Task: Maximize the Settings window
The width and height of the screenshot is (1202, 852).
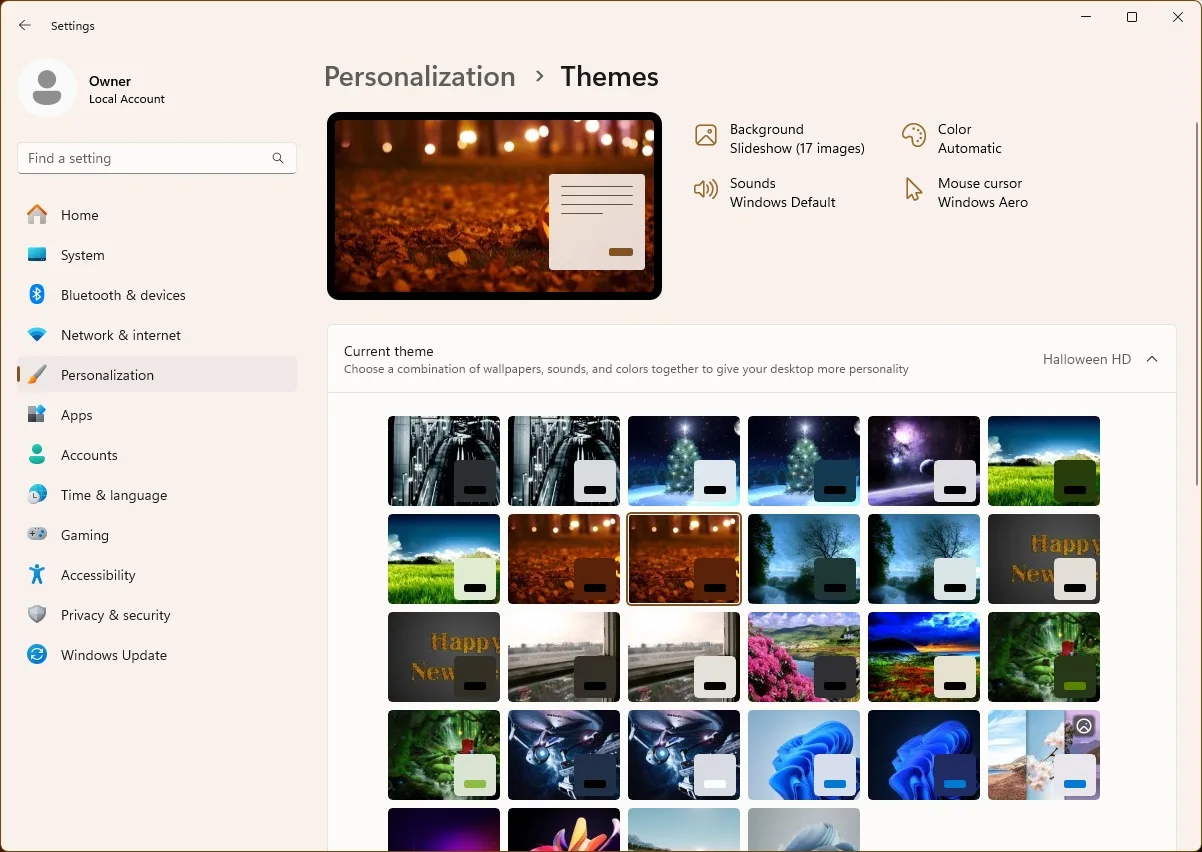Action: coord(1132,17)
